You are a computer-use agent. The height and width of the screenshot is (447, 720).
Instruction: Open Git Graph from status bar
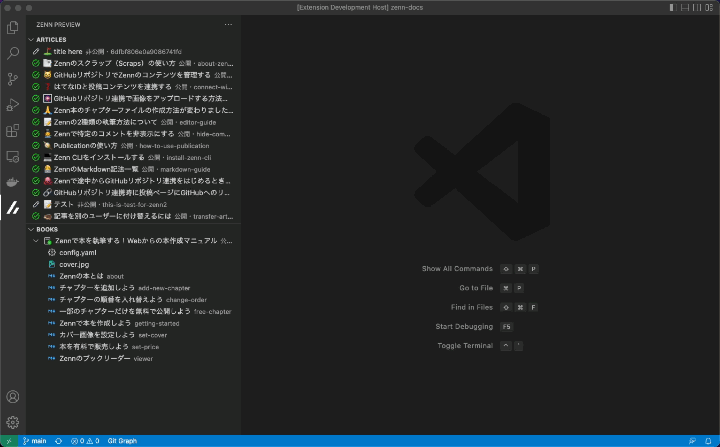pyautogui.click(x=122, y=441)
